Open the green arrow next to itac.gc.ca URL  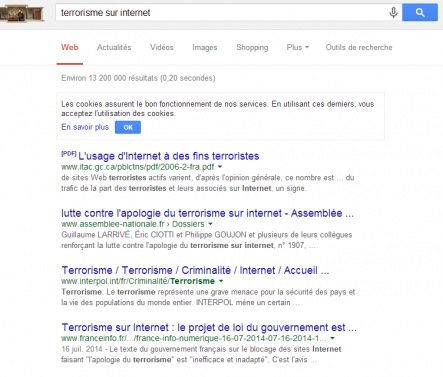[x=220, y=167]
